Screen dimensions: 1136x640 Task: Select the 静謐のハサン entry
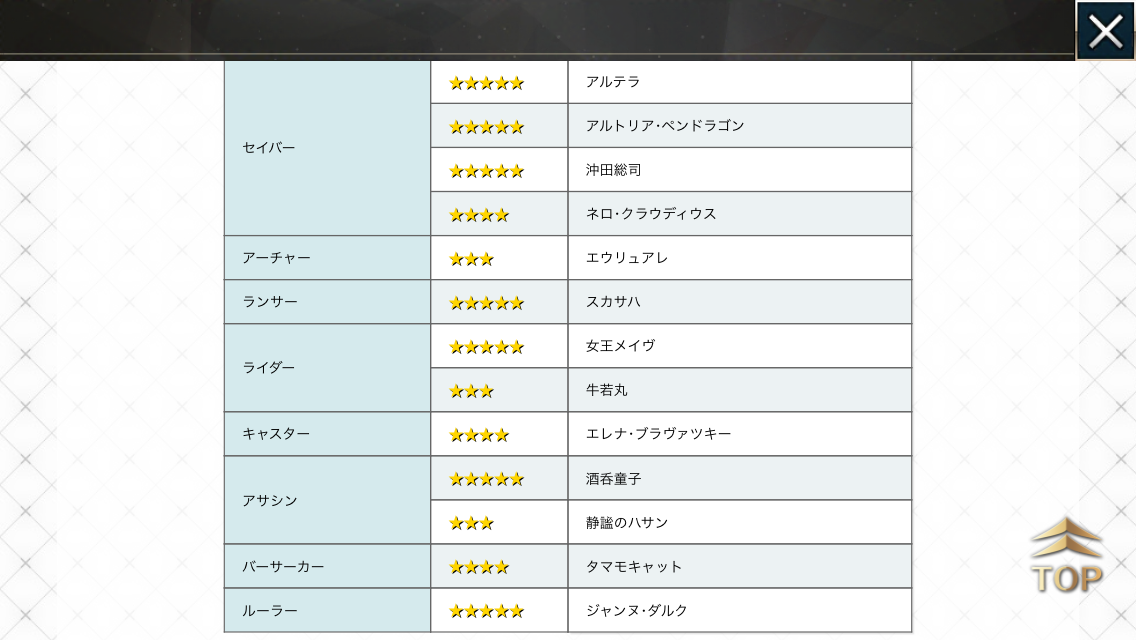tap(626, 523)
